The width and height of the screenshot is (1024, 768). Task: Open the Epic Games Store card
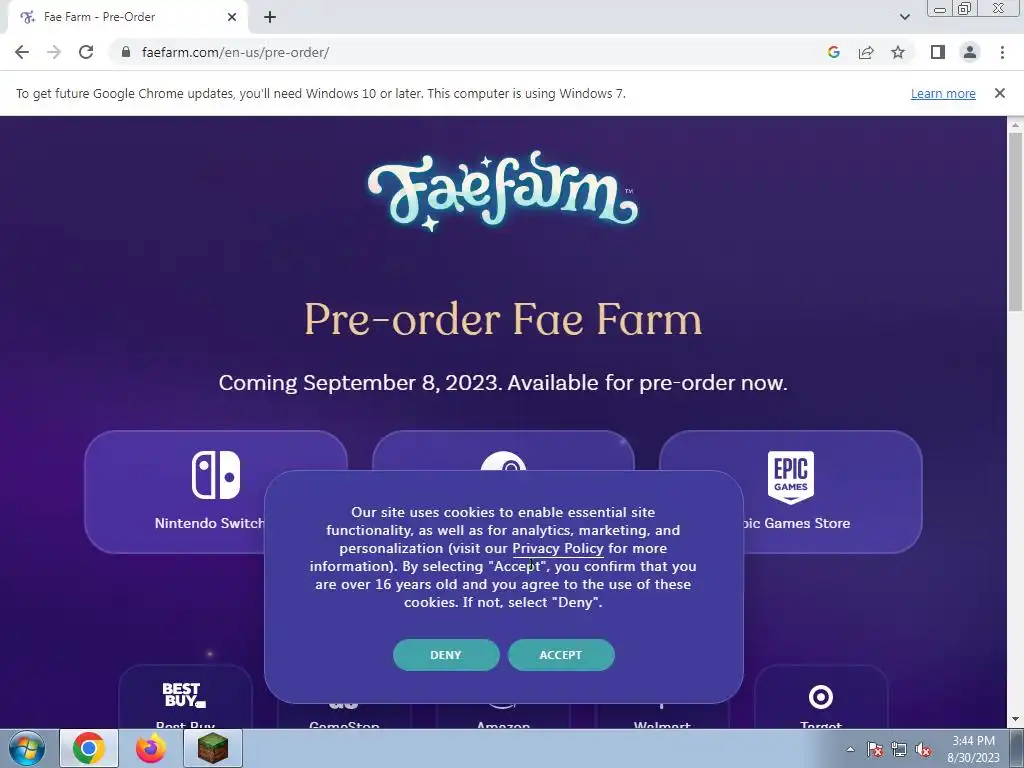791,491
